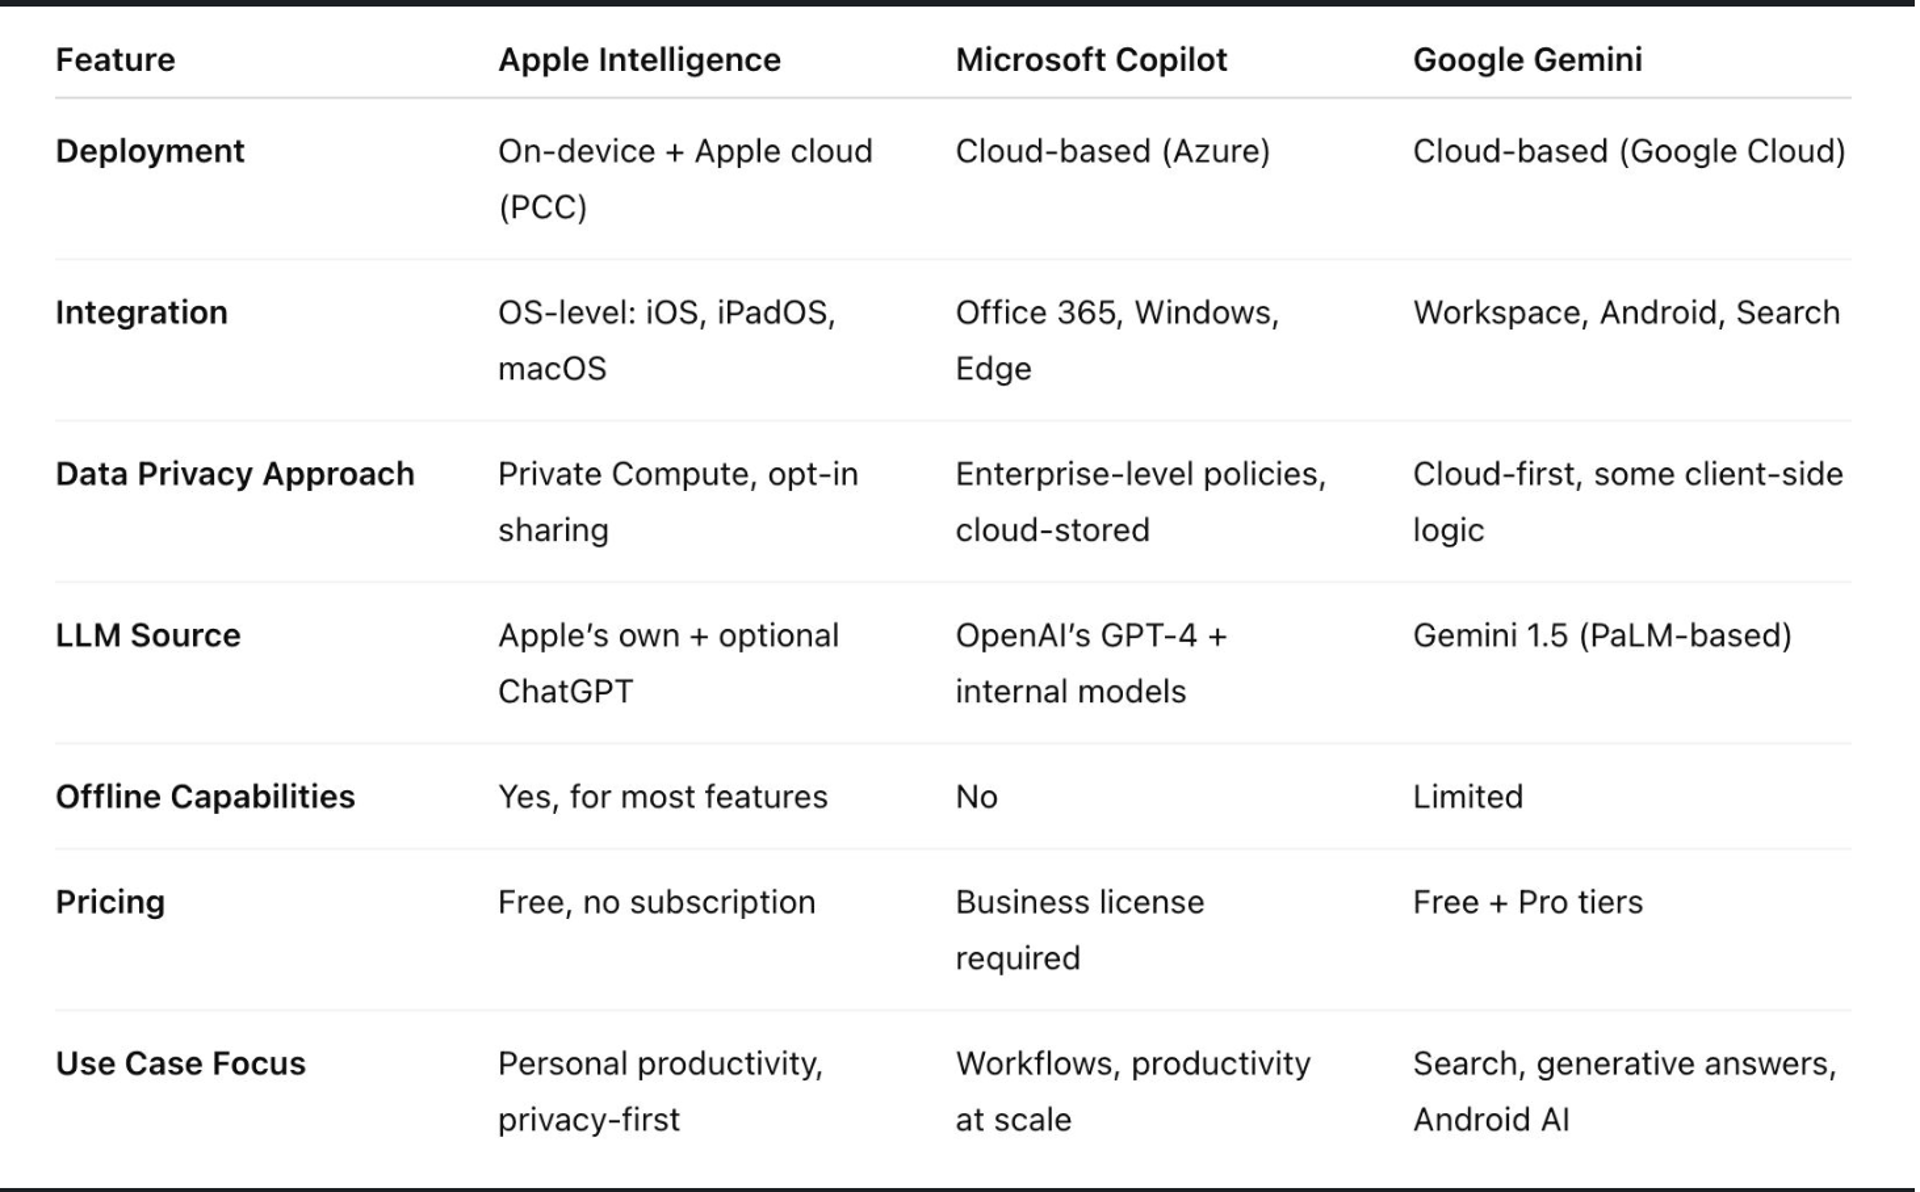Select the Apple Intelligence column header
This screenshot has width=1920, height=1192.
click(639, 60)
